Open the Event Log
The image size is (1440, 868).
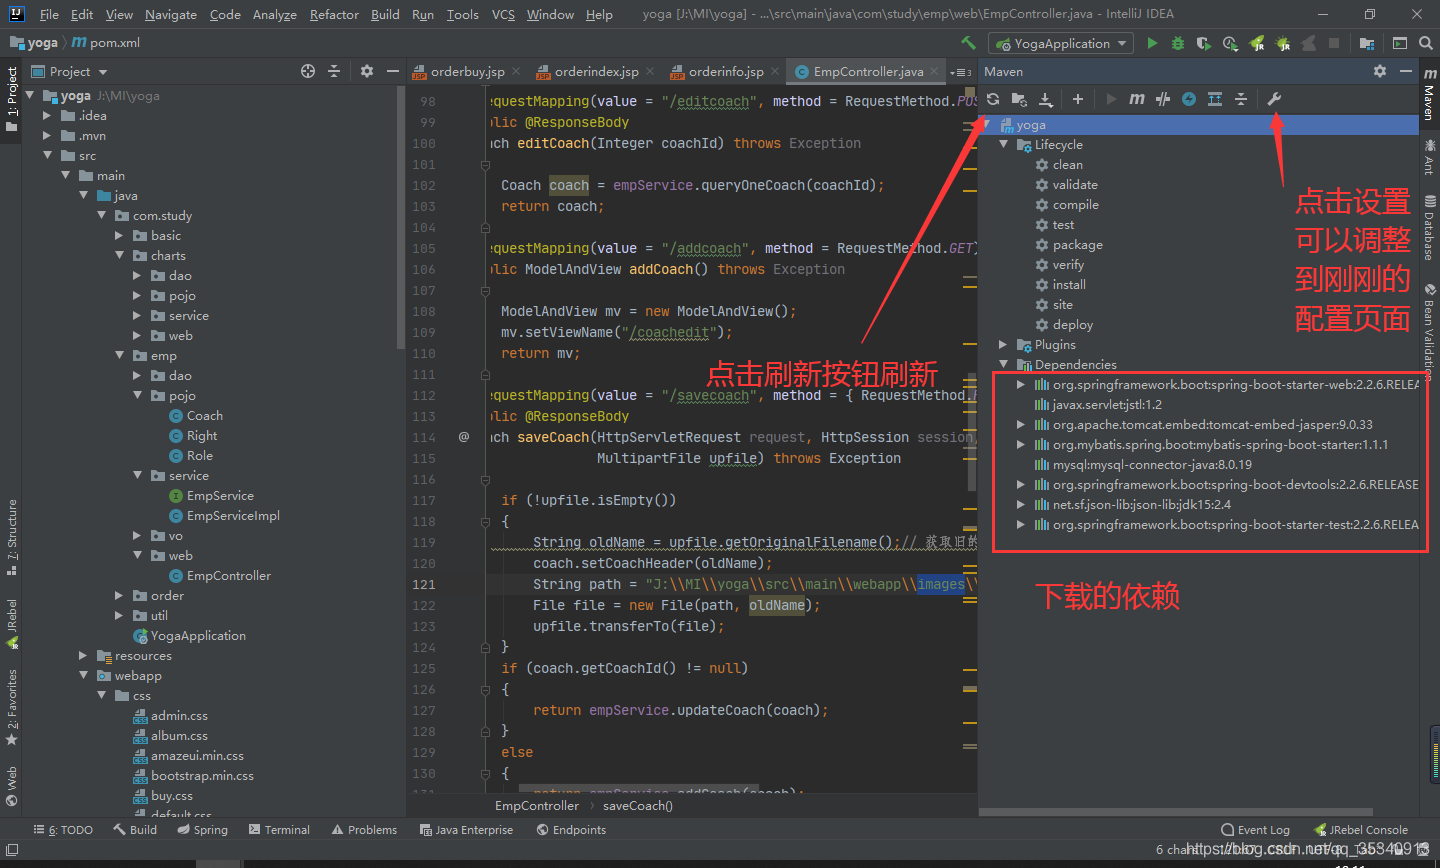coord(1255,830)
